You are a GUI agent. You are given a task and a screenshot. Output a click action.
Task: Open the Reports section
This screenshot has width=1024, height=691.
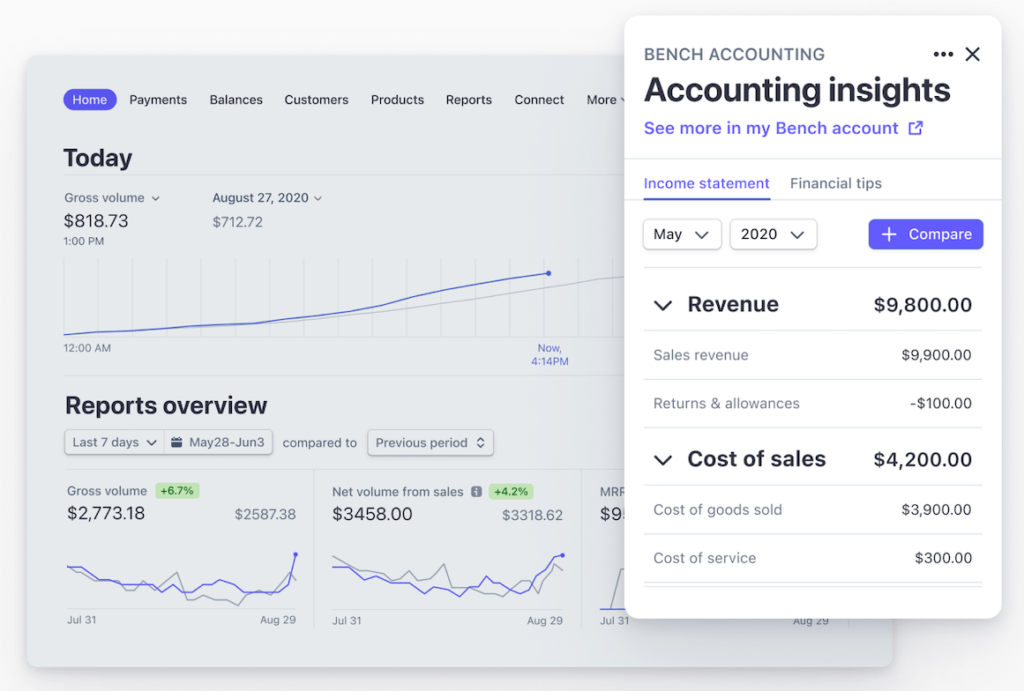(469, 100)
